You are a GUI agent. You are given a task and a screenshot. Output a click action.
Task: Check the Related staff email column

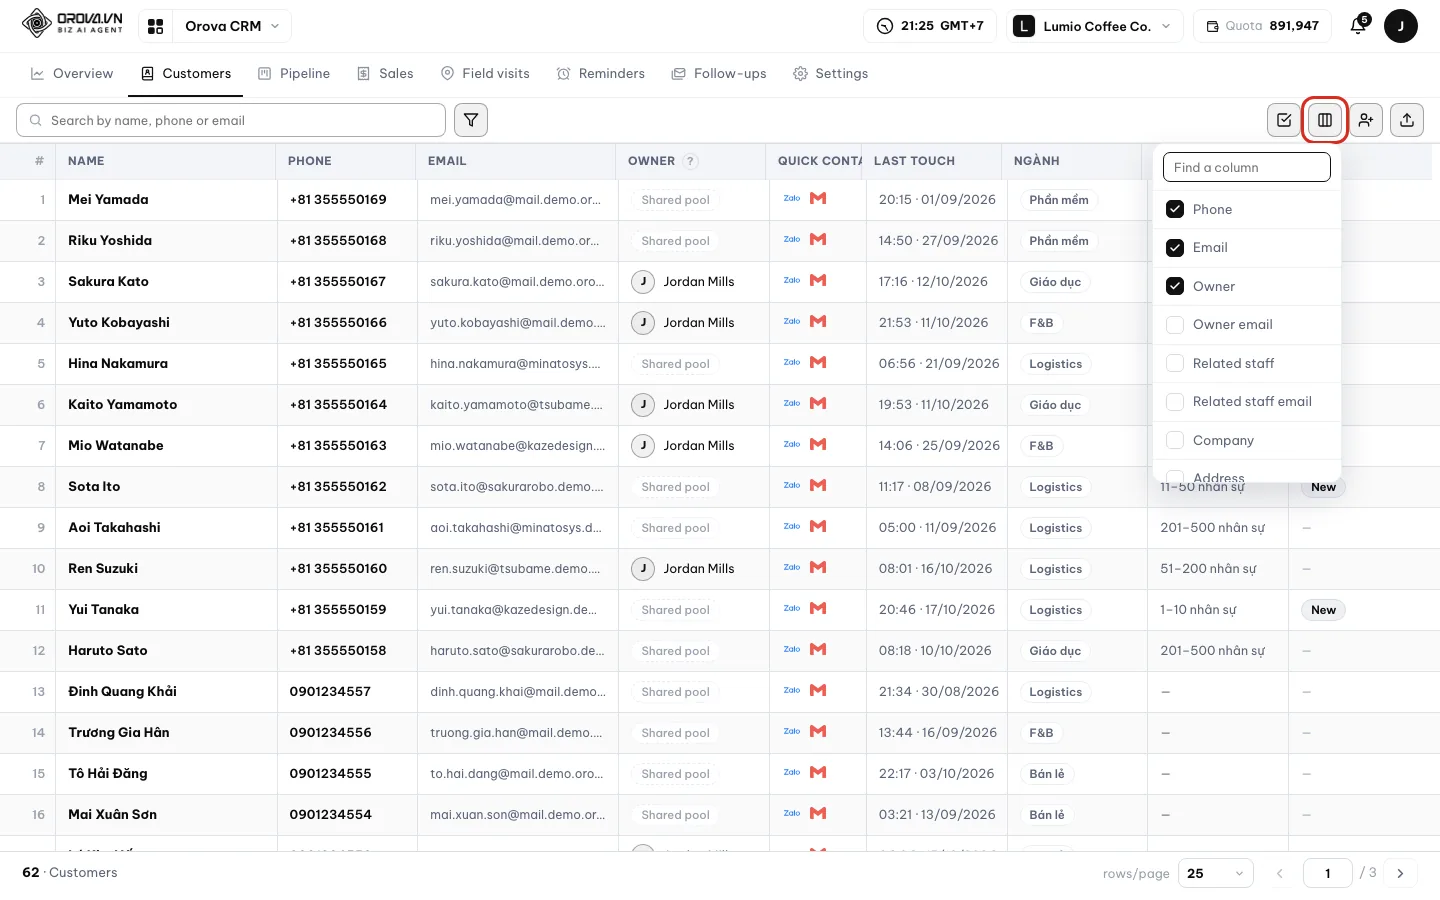(x=1175, y=402)
